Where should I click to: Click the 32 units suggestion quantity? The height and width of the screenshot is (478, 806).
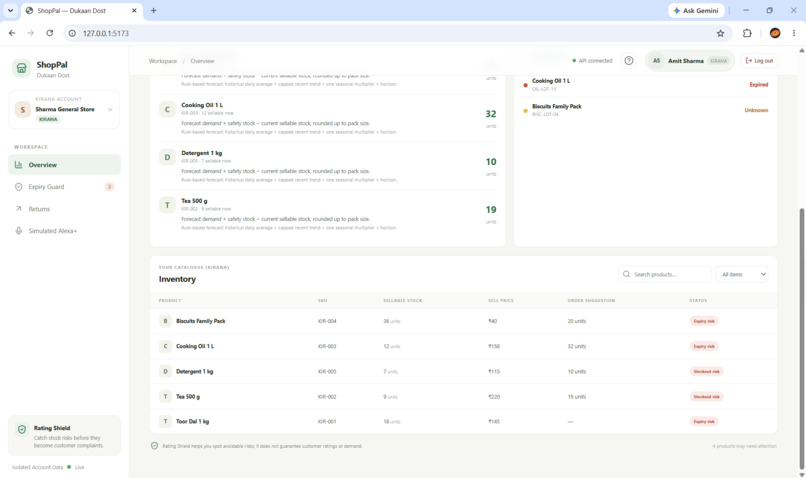tap(491, 114)
